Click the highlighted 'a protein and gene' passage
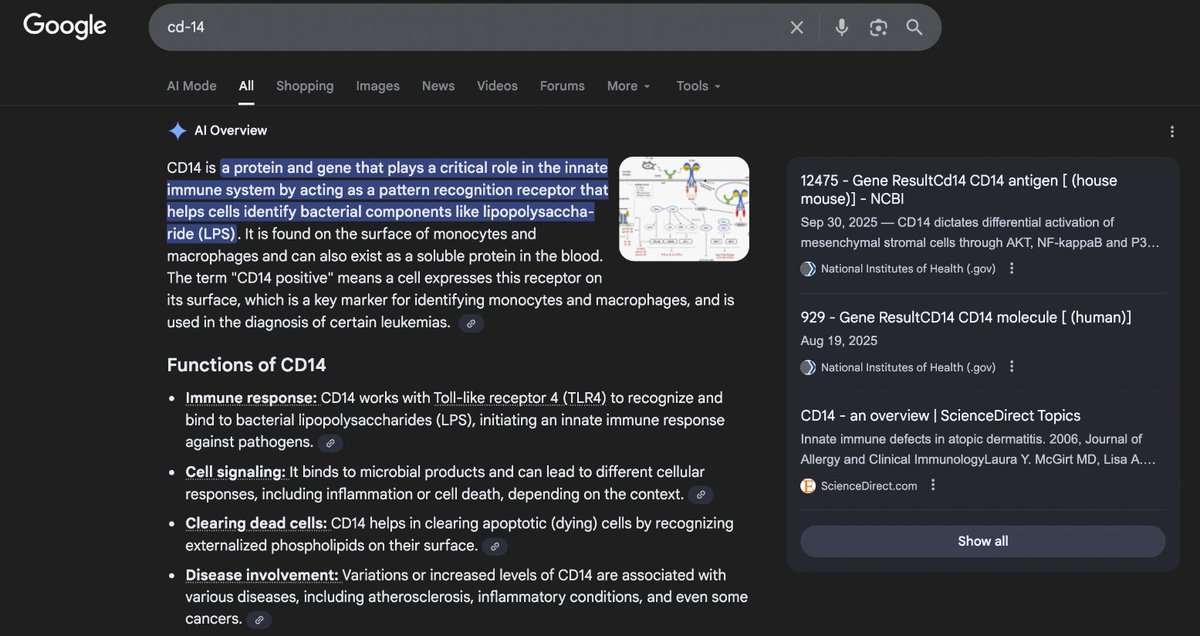Screen dimensions: 1200x636 coord(387,201)
